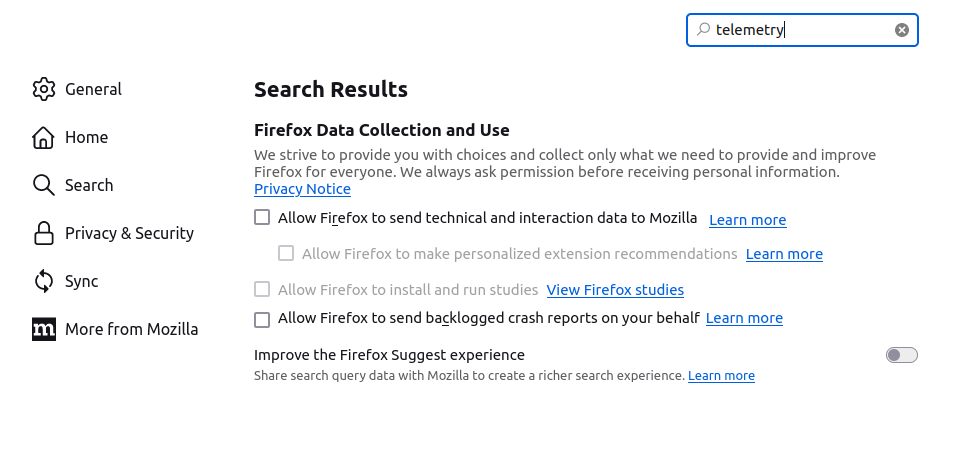Click the Home house icon
Screen dimensions: 959x474
tap(43, 137)
